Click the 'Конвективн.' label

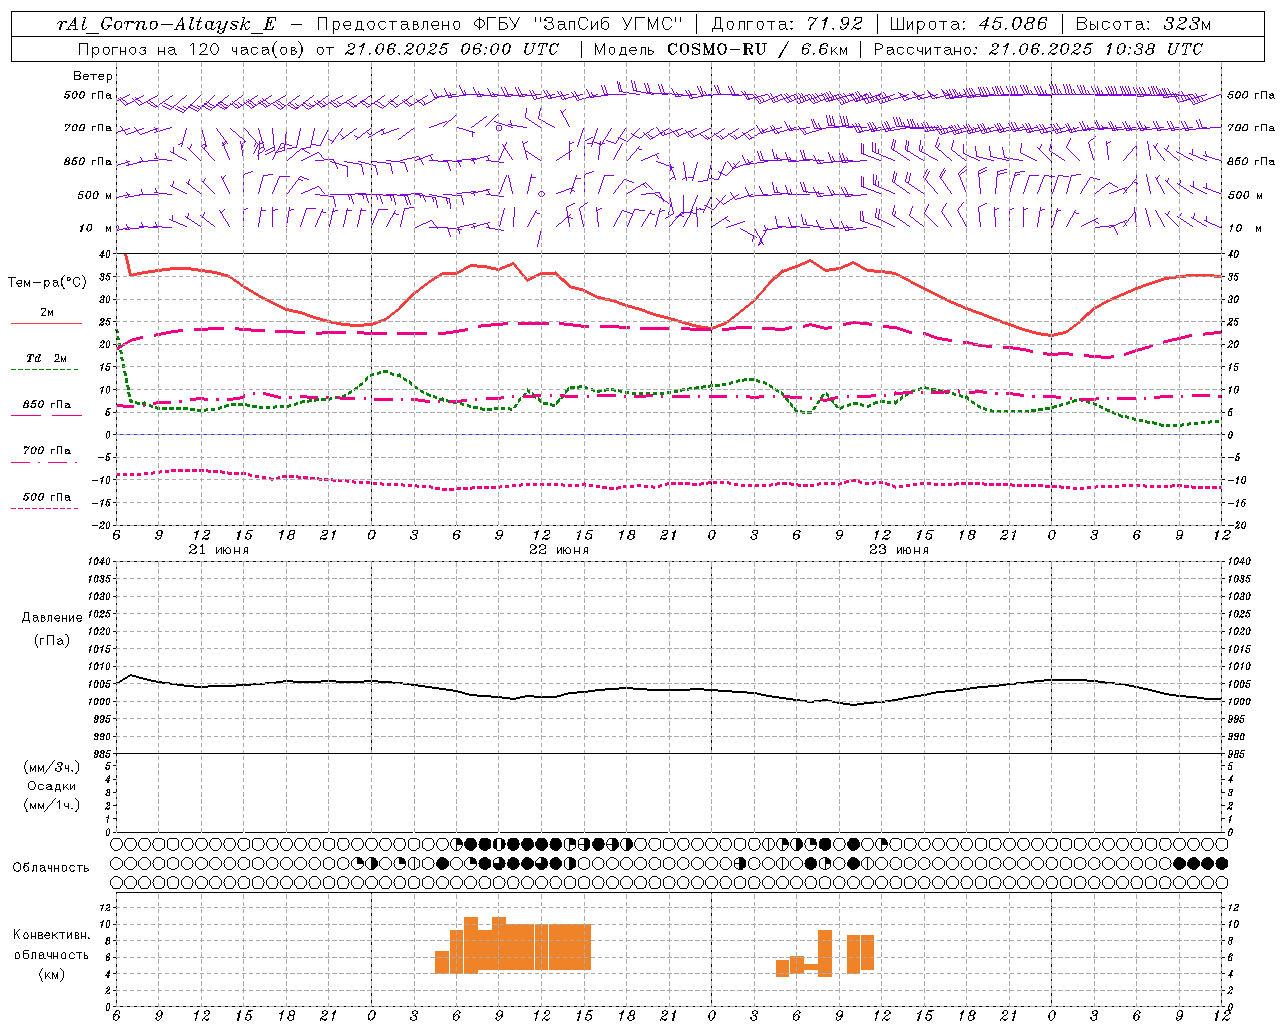(52, 935)
